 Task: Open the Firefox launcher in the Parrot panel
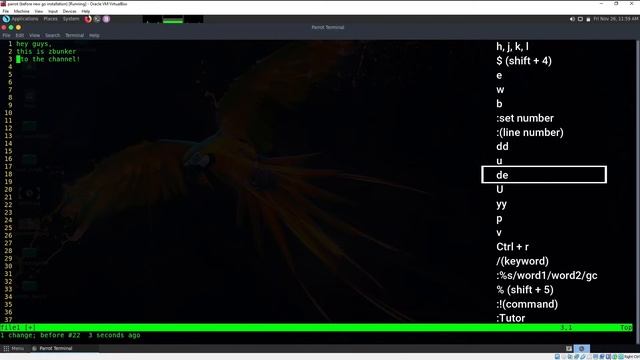(88, 19)
